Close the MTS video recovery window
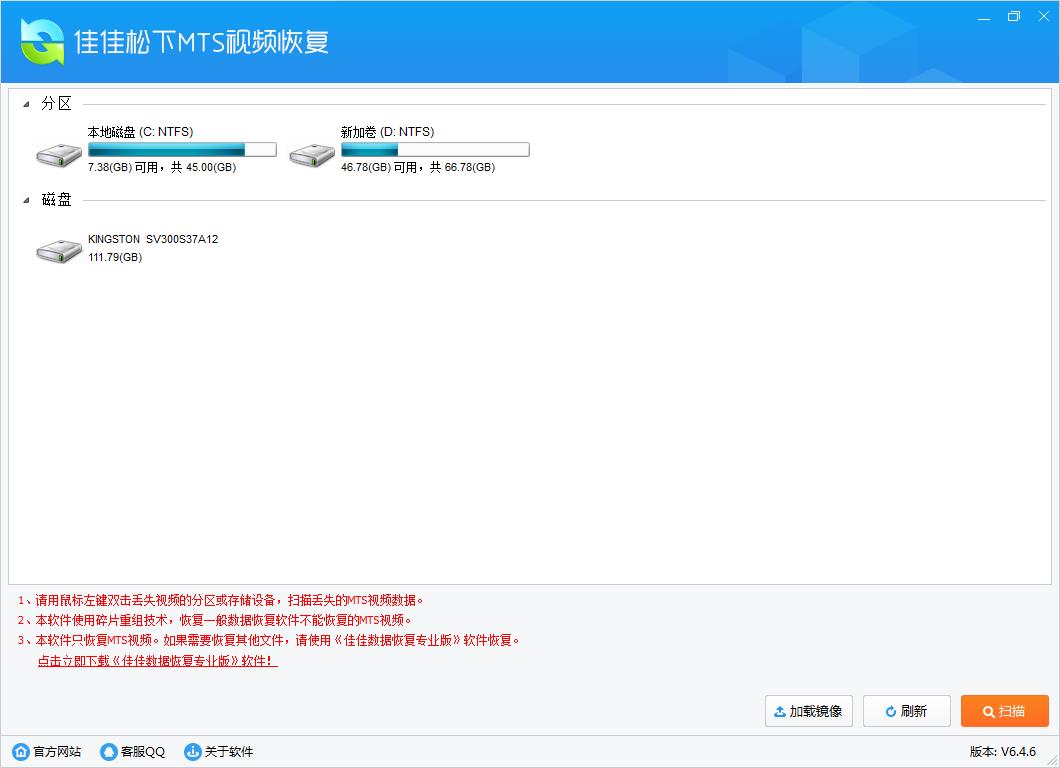1060x768 pixels. pyautogui.click(x=1043, y=16)
